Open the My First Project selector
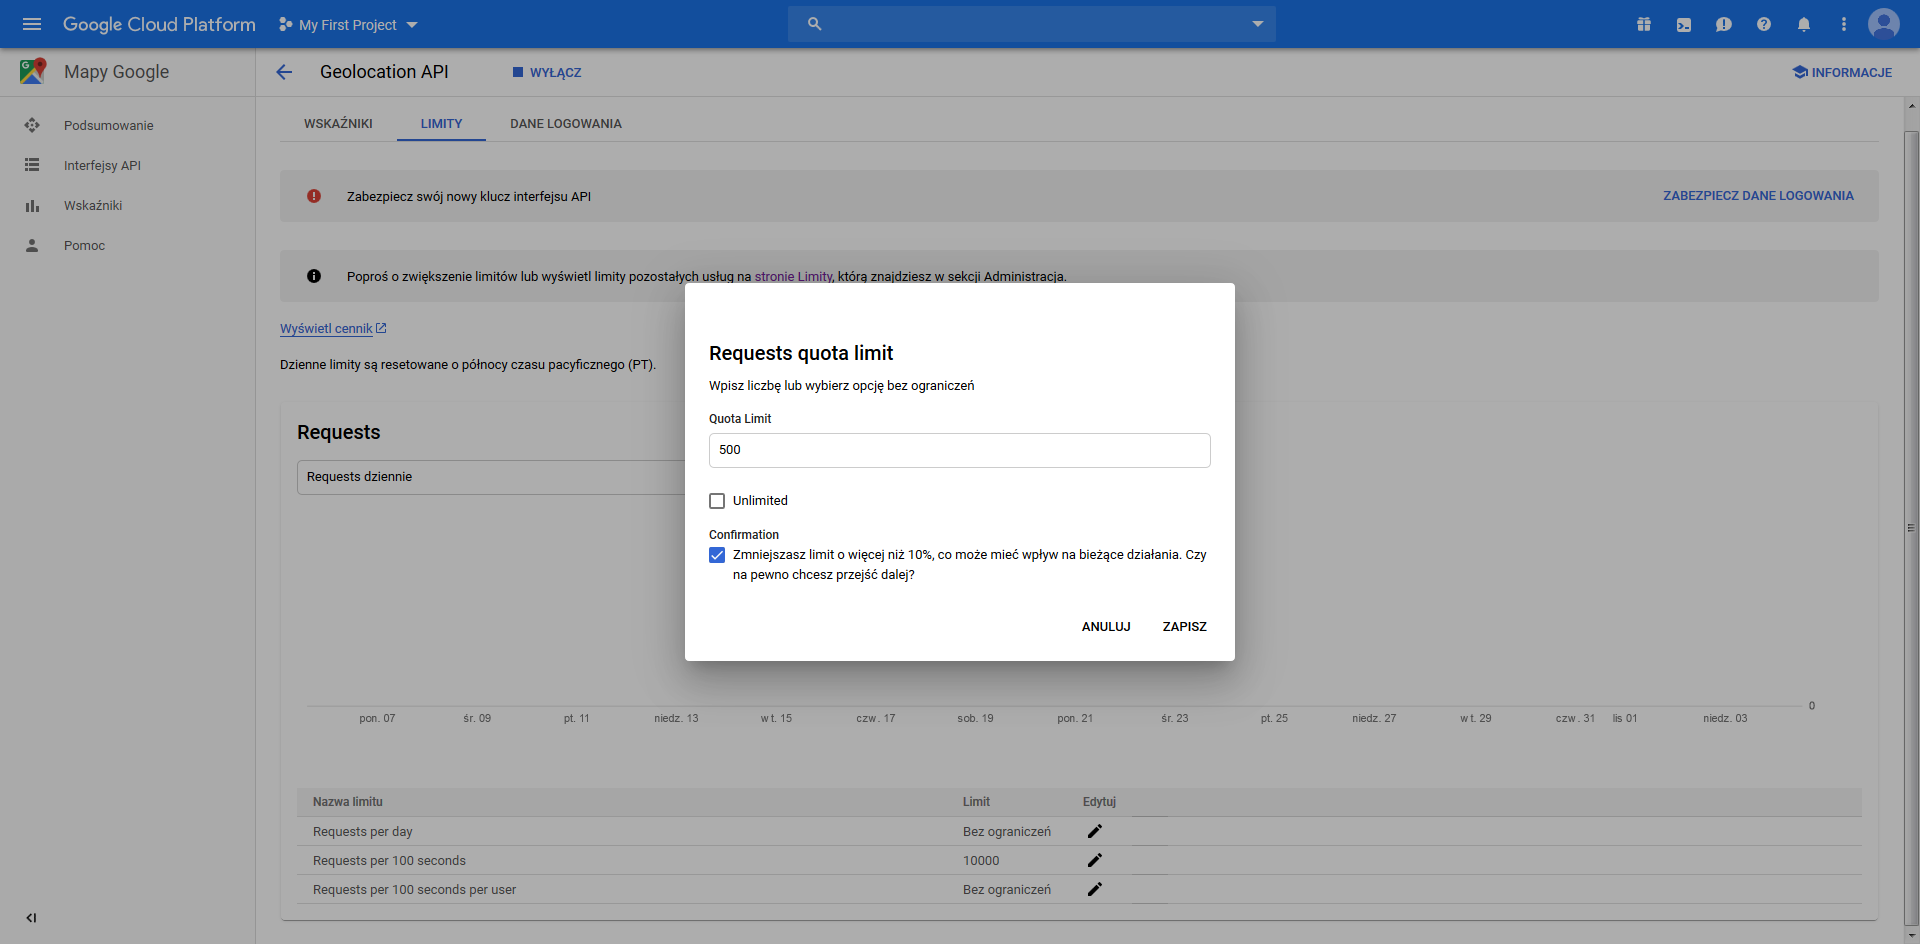Screen dimensions: 1920x944 pyautogui.click(x=348, y=24)
